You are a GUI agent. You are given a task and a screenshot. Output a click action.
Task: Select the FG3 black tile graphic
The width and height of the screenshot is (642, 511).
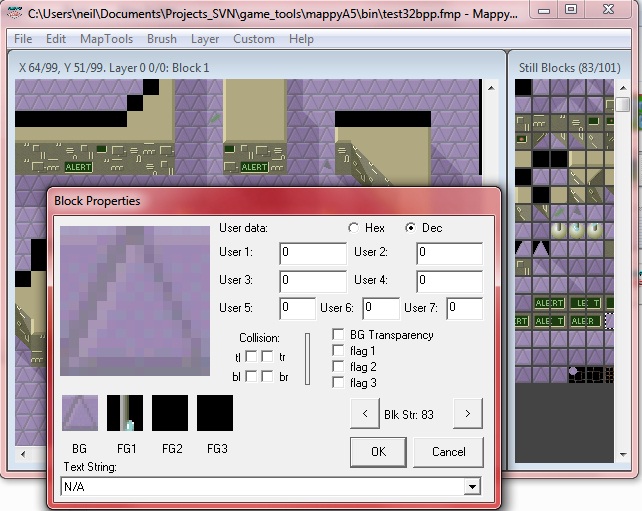pos(215,413)
